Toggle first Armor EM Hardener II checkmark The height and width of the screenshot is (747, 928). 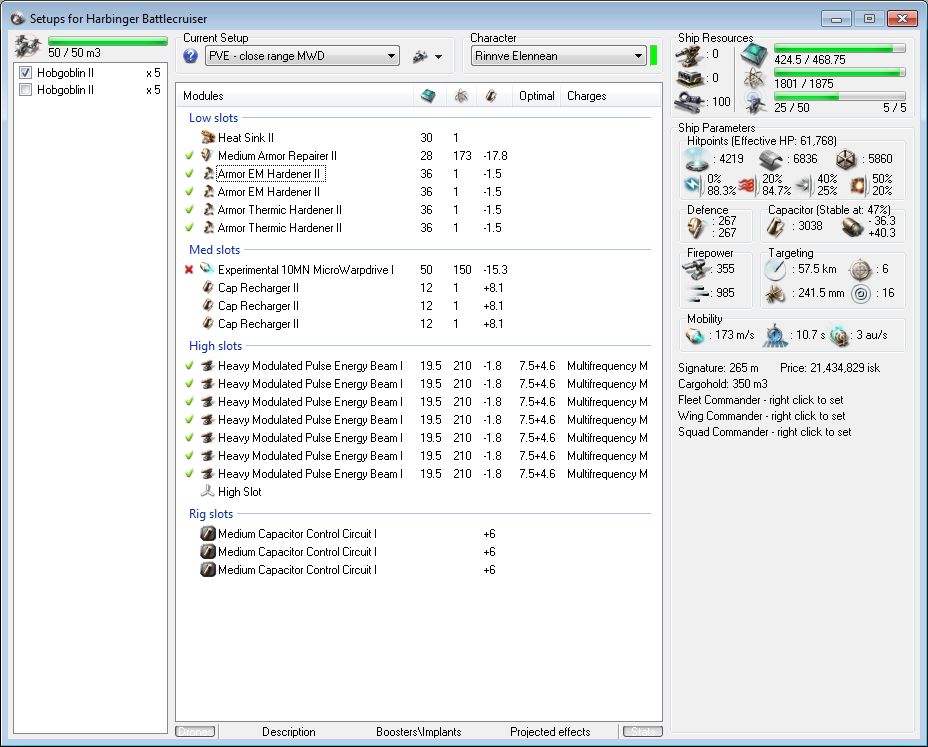189,173
